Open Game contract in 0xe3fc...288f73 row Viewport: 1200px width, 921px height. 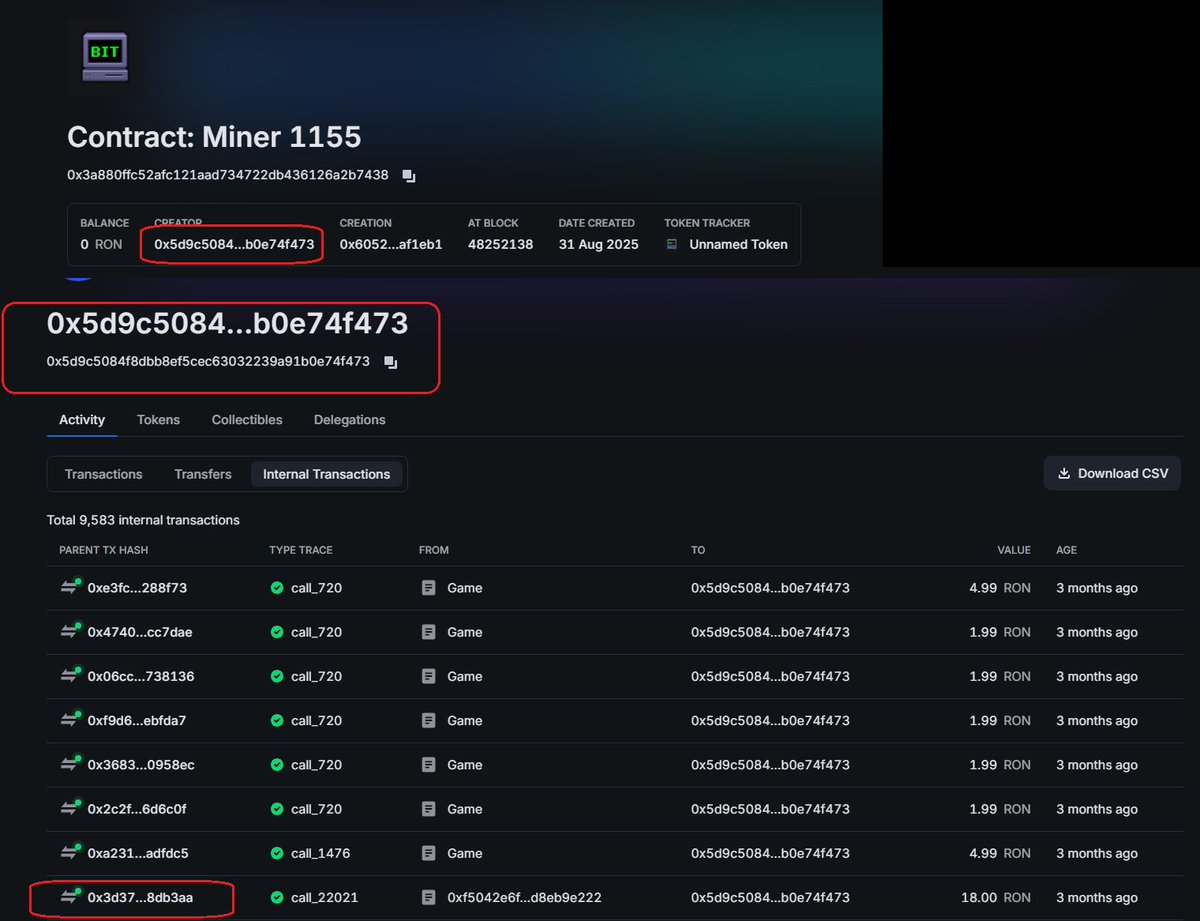(x=465, y=588)
